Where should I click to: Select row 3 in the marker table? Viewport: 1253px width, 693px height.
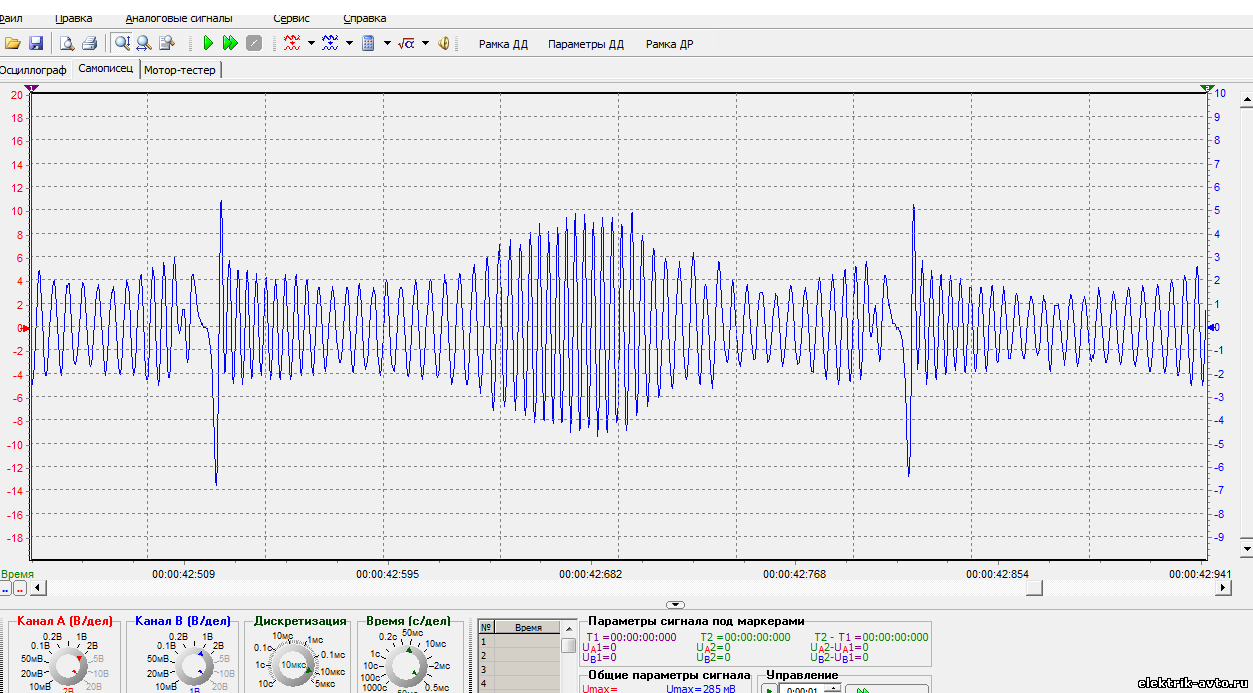(x=519, y=670)
